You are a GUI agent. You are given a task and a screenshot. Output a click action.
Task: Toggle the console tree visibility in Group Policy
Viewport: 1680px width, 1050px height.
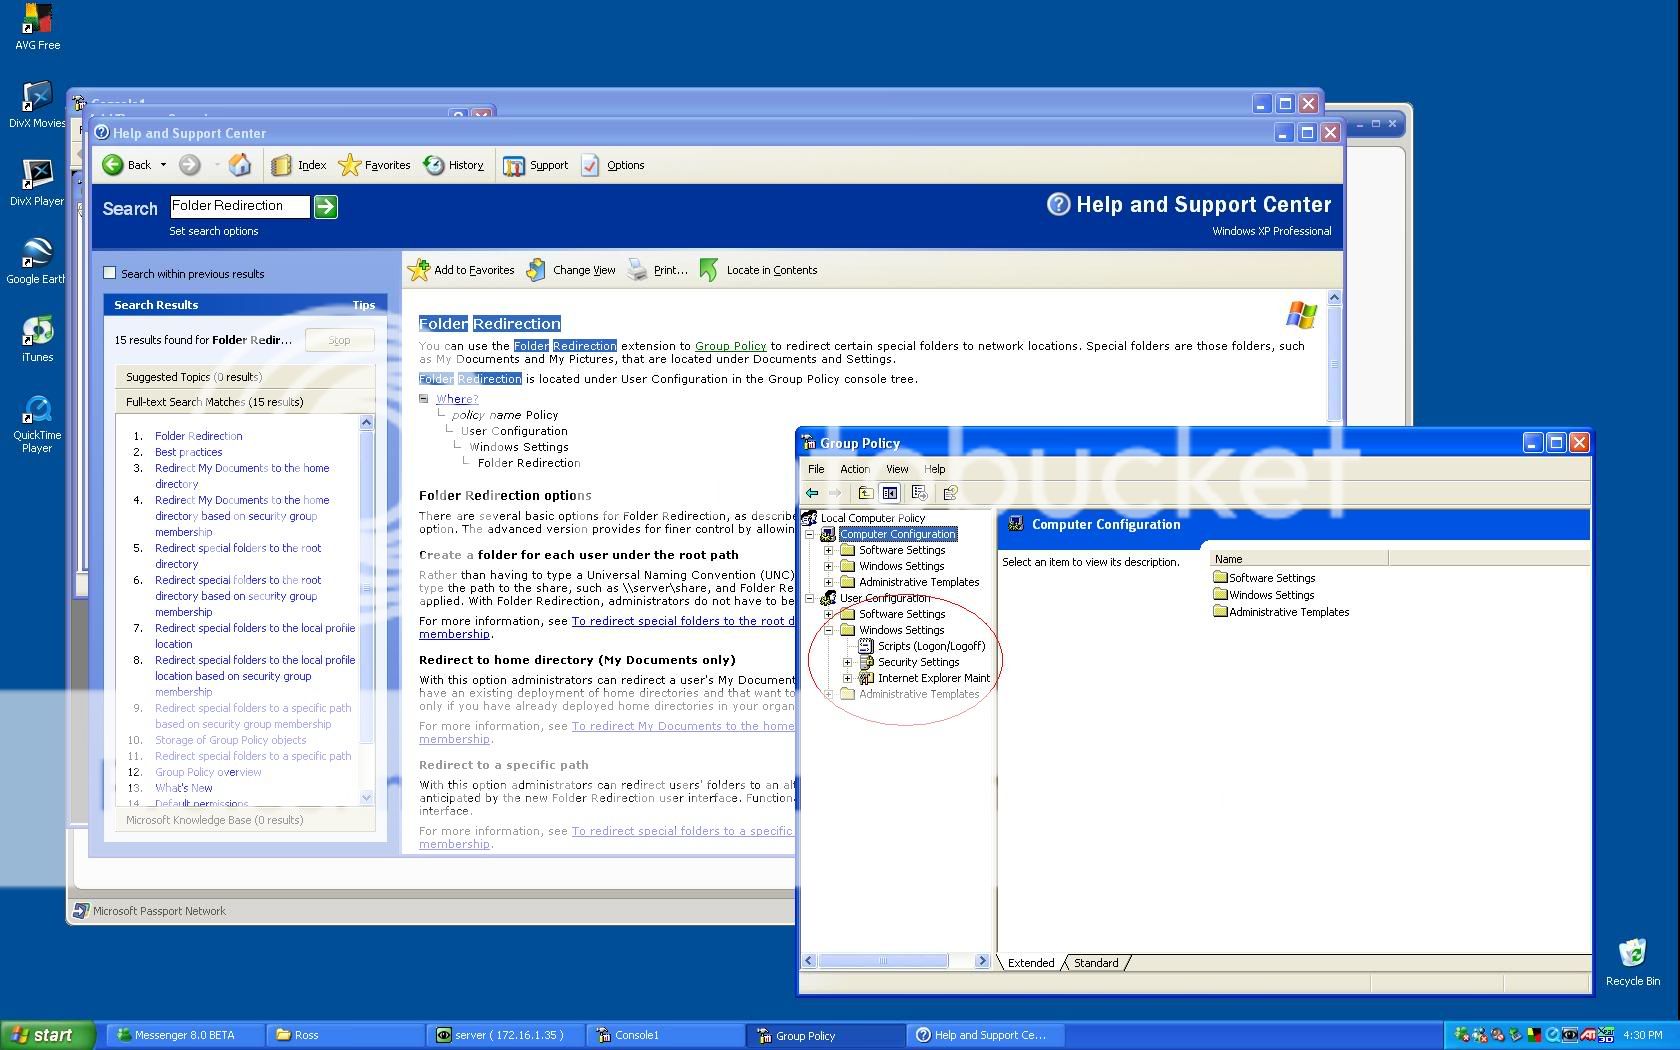click(890, 492)
